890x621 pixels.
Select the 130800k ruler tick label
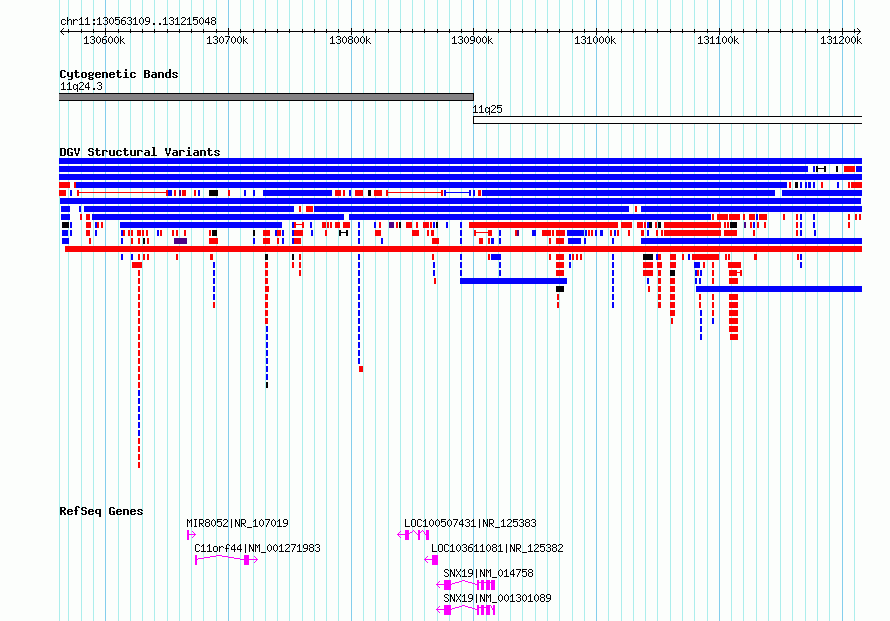pos(350,40)
